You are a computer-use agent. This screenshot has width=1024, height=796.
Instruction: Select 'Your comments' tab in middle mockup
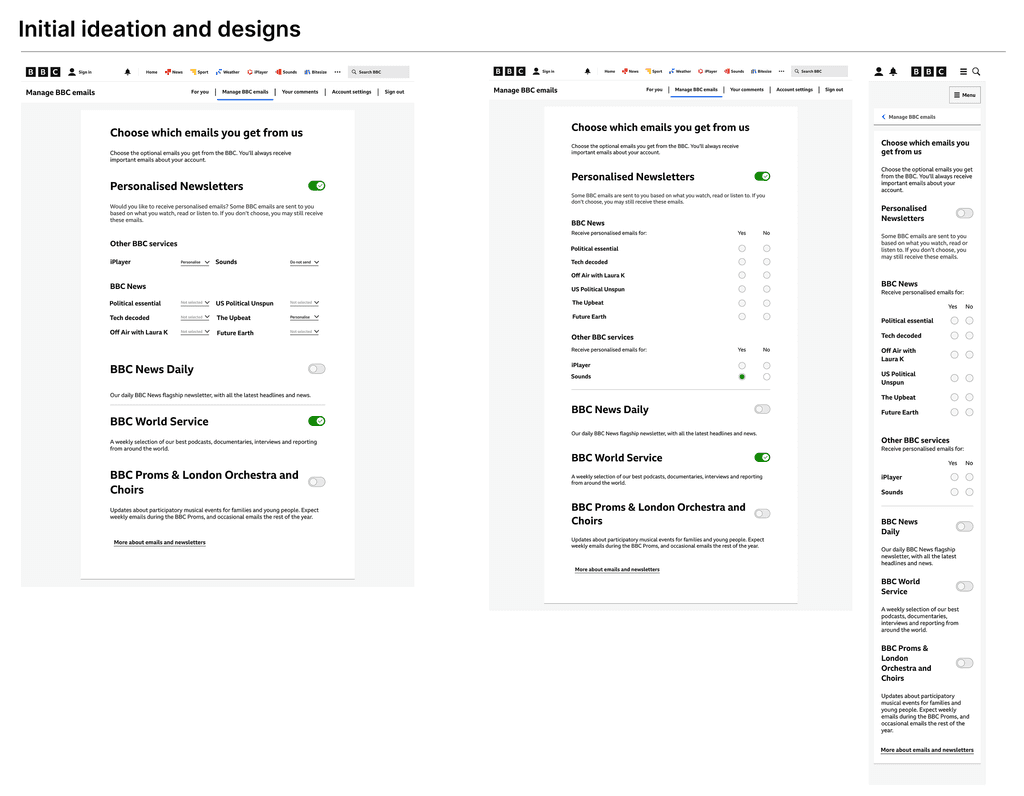746,89
